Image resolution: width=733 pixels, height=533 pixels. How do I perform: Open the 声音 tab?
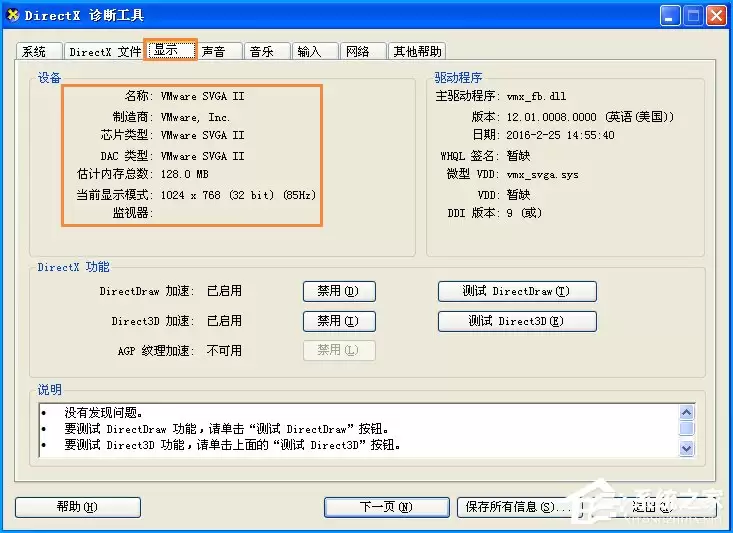(x=219, y=51)
